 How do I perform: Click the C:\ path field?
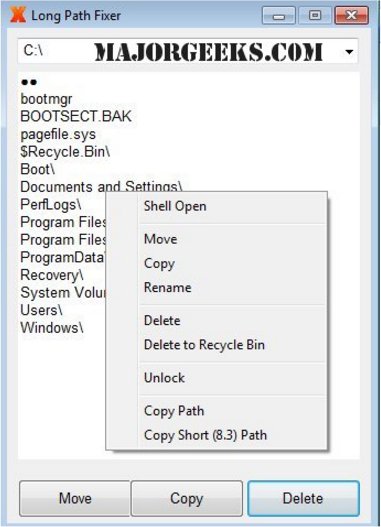[188, 51]
